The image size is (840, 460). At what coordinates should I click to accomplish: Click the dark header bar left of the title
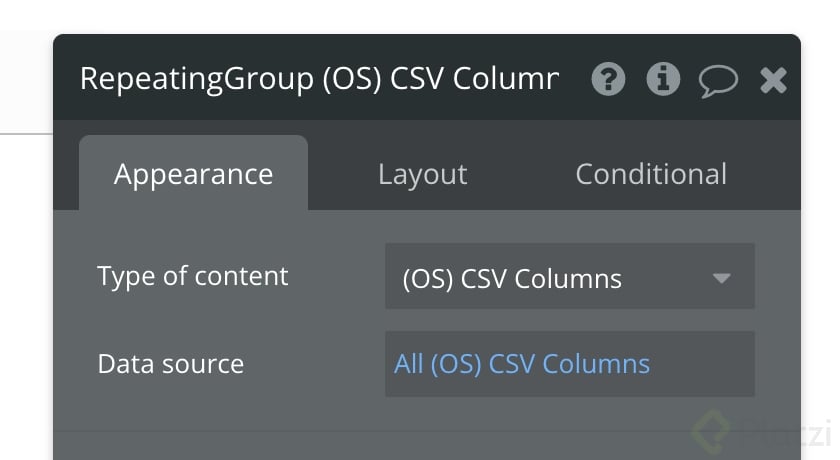(66, 79)
